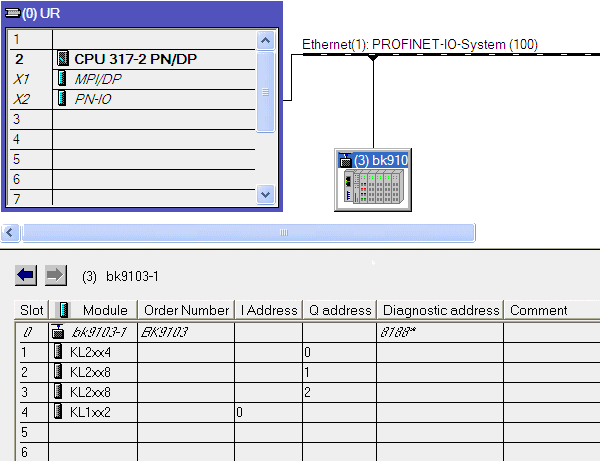
Task: Click the MPI/DP interface icon
Action: 62,78
